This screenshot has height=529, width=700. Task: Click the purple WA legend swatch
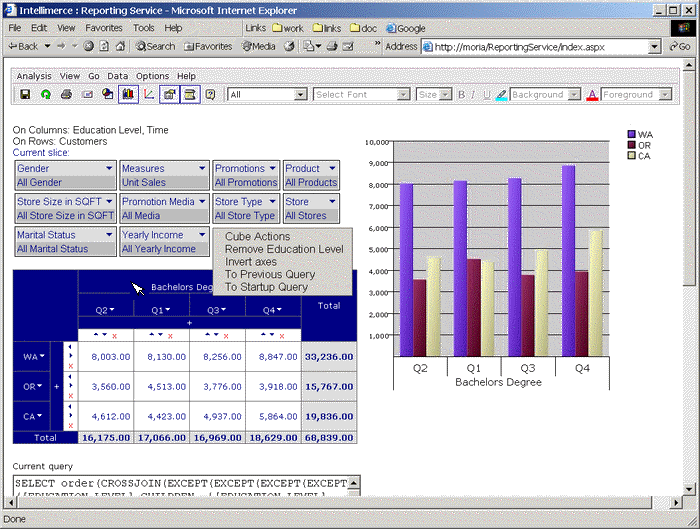631,134
